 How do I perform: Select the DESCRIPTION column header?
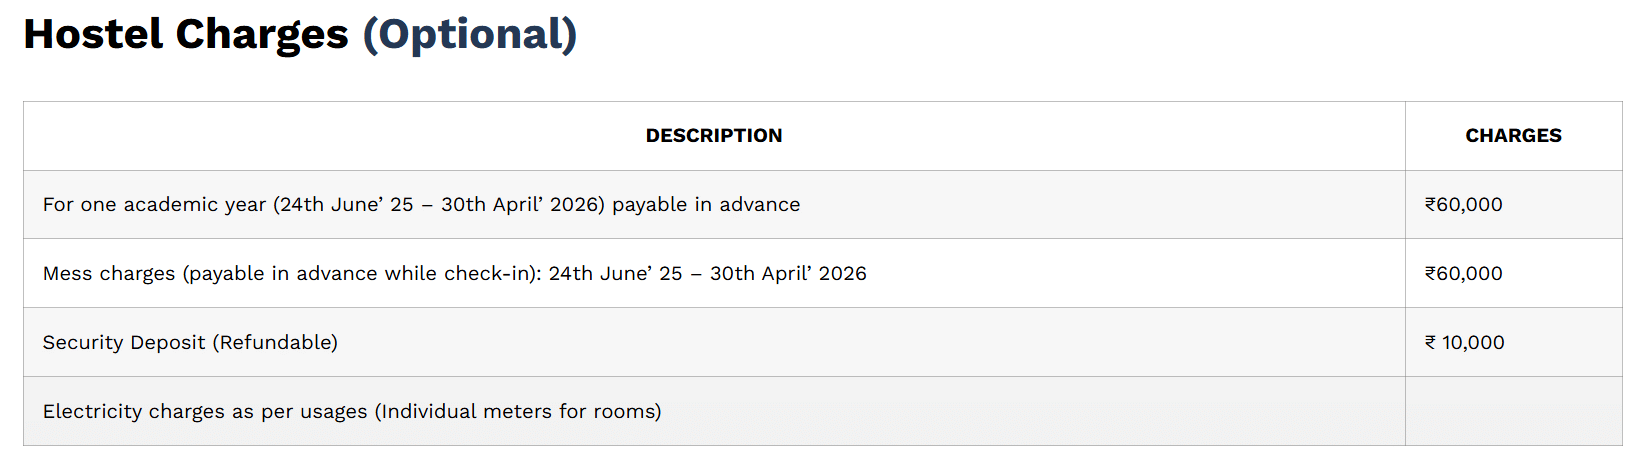point(714,136)
